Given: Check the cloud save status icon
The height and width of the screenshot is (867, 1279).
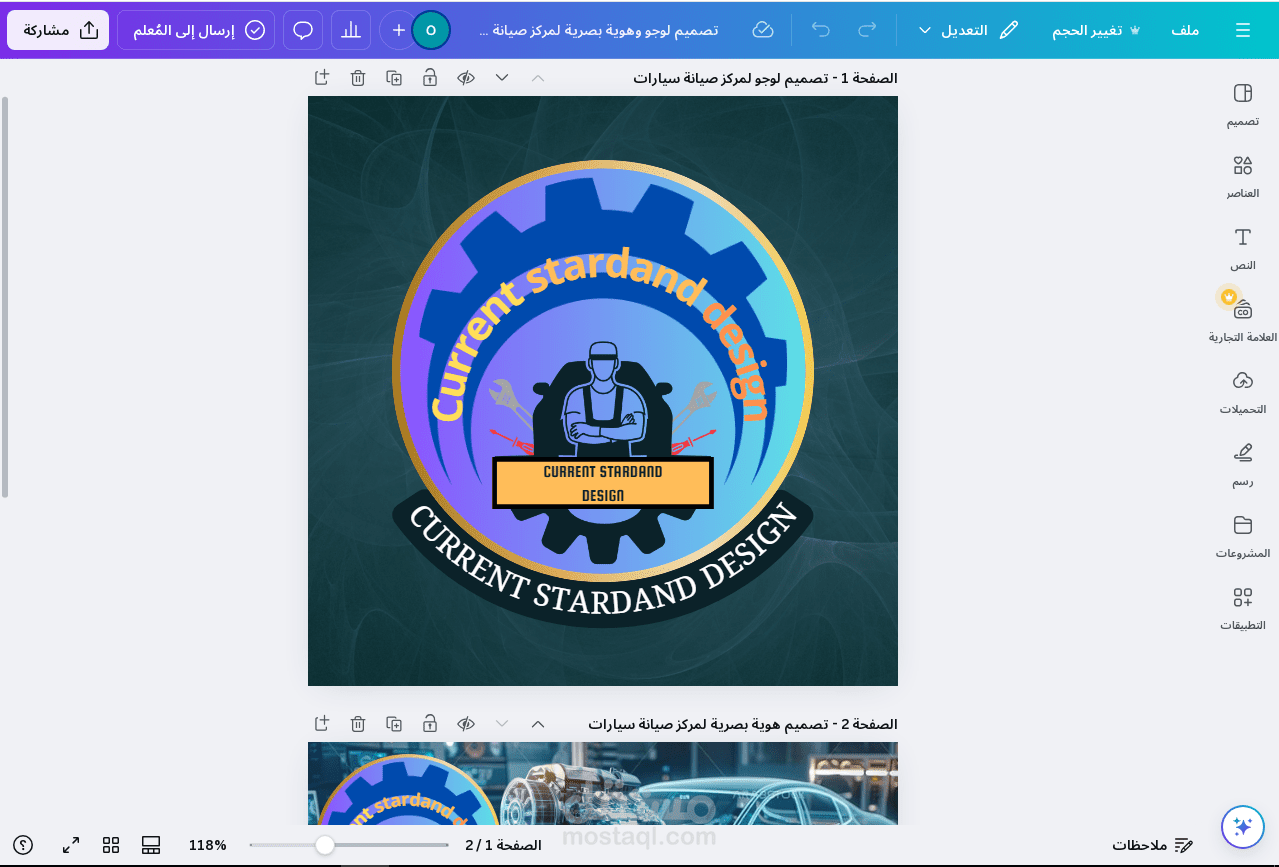Looking at the screenshot, I should (x=763, y=30).
